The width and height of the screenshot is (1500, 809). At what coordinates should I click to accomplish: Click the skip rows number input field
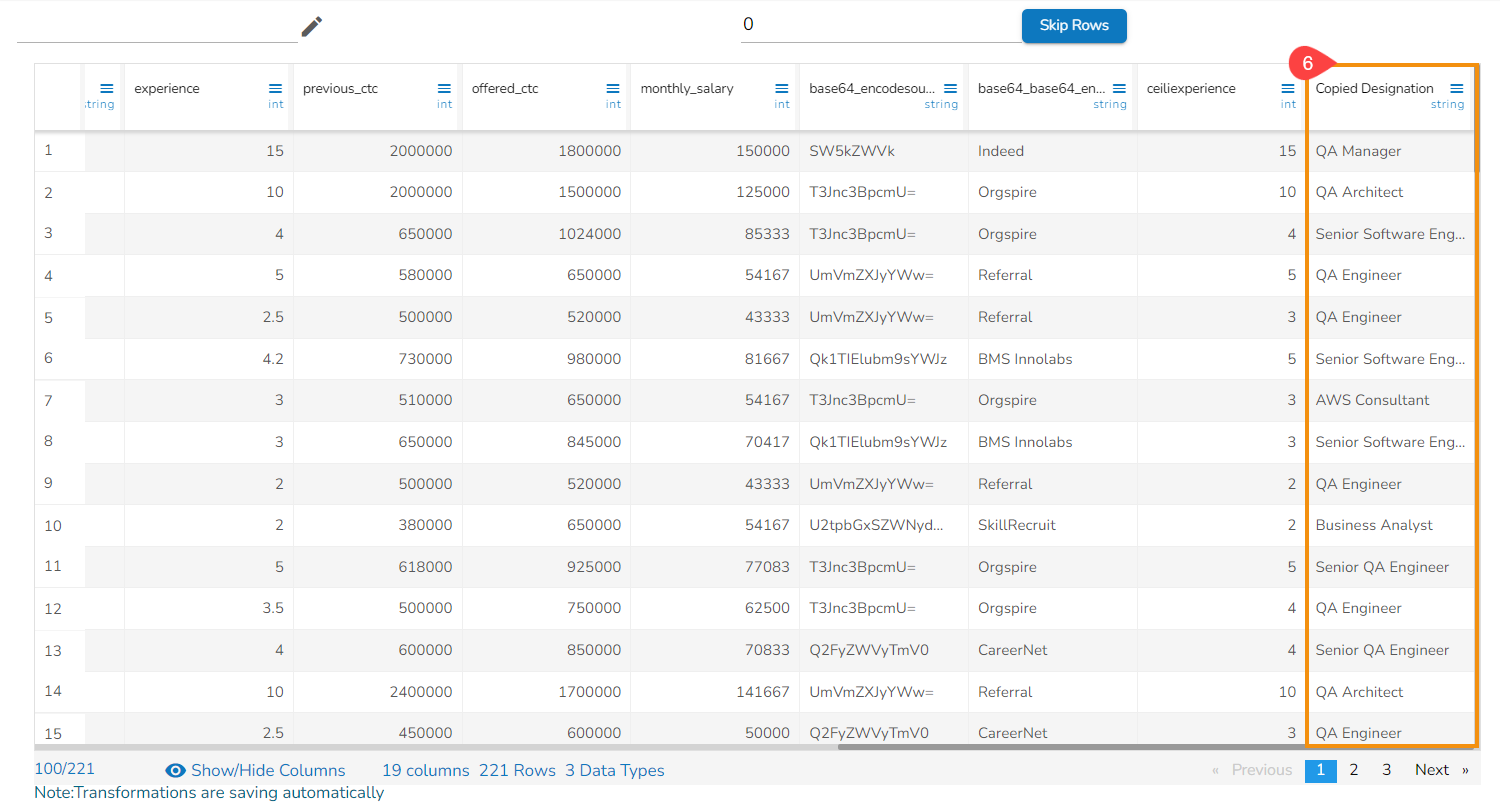(x=880, y=25)
